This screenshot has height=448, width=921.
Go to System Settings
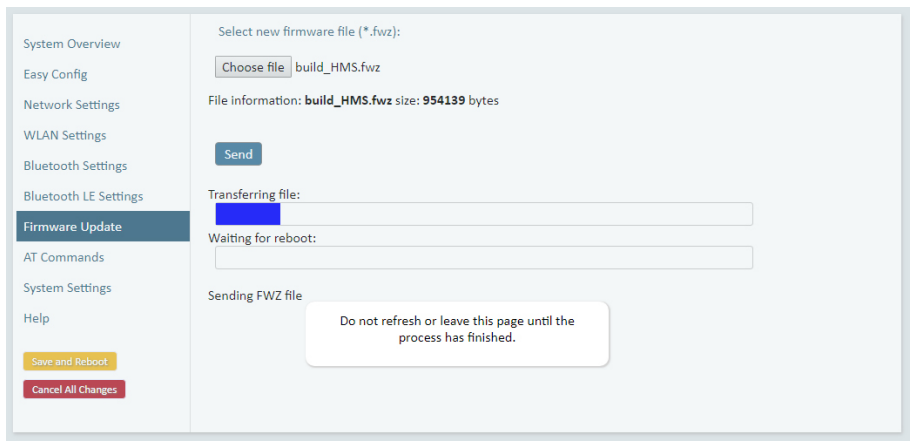68,288
